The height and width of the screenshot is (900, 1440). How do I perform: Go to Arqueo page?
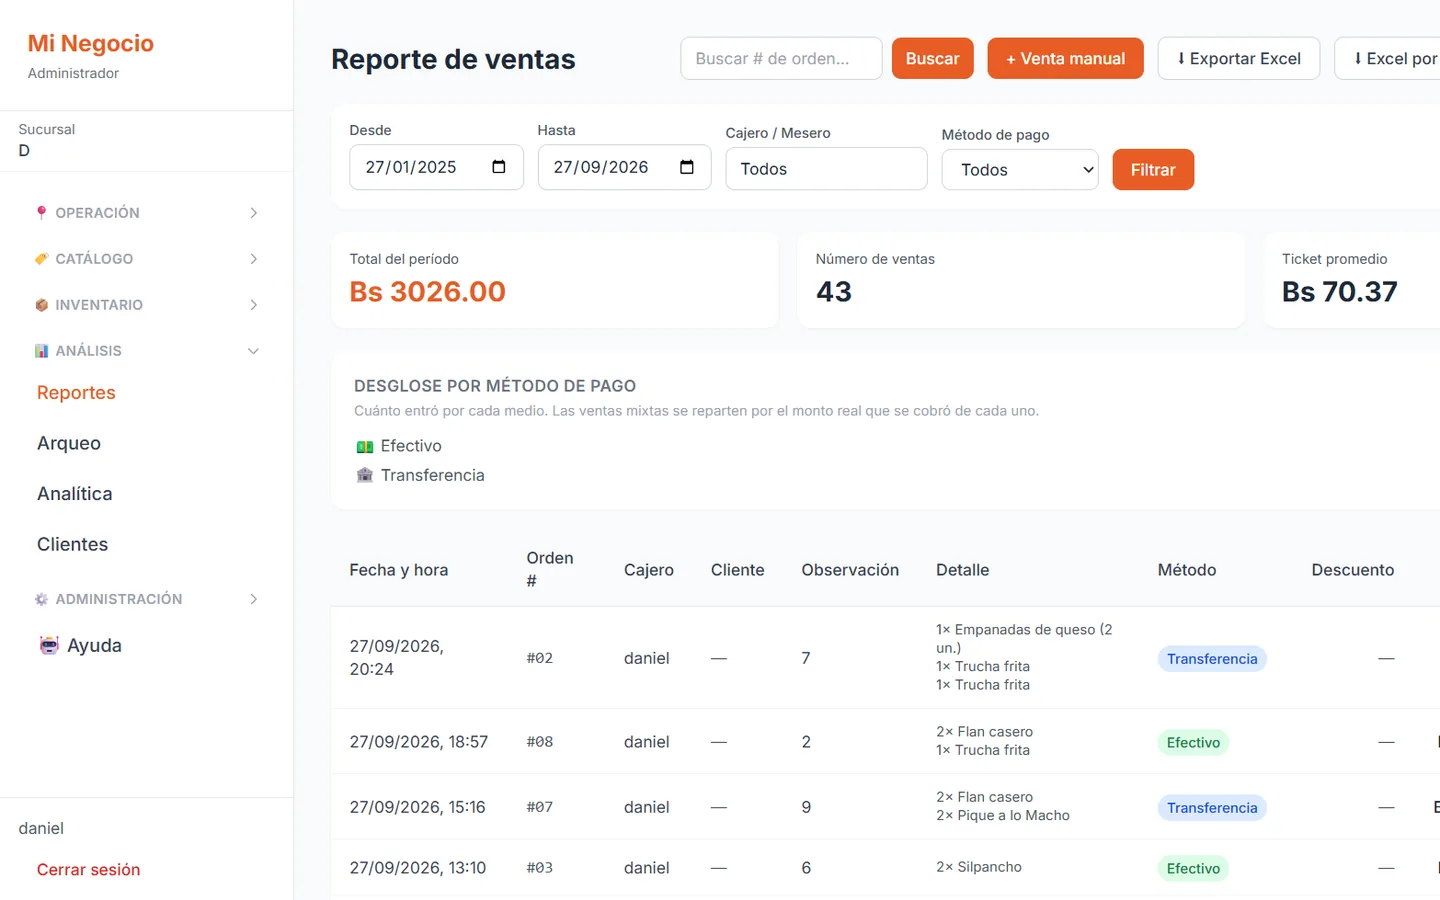pyautogui.click(x=69, y=443)
